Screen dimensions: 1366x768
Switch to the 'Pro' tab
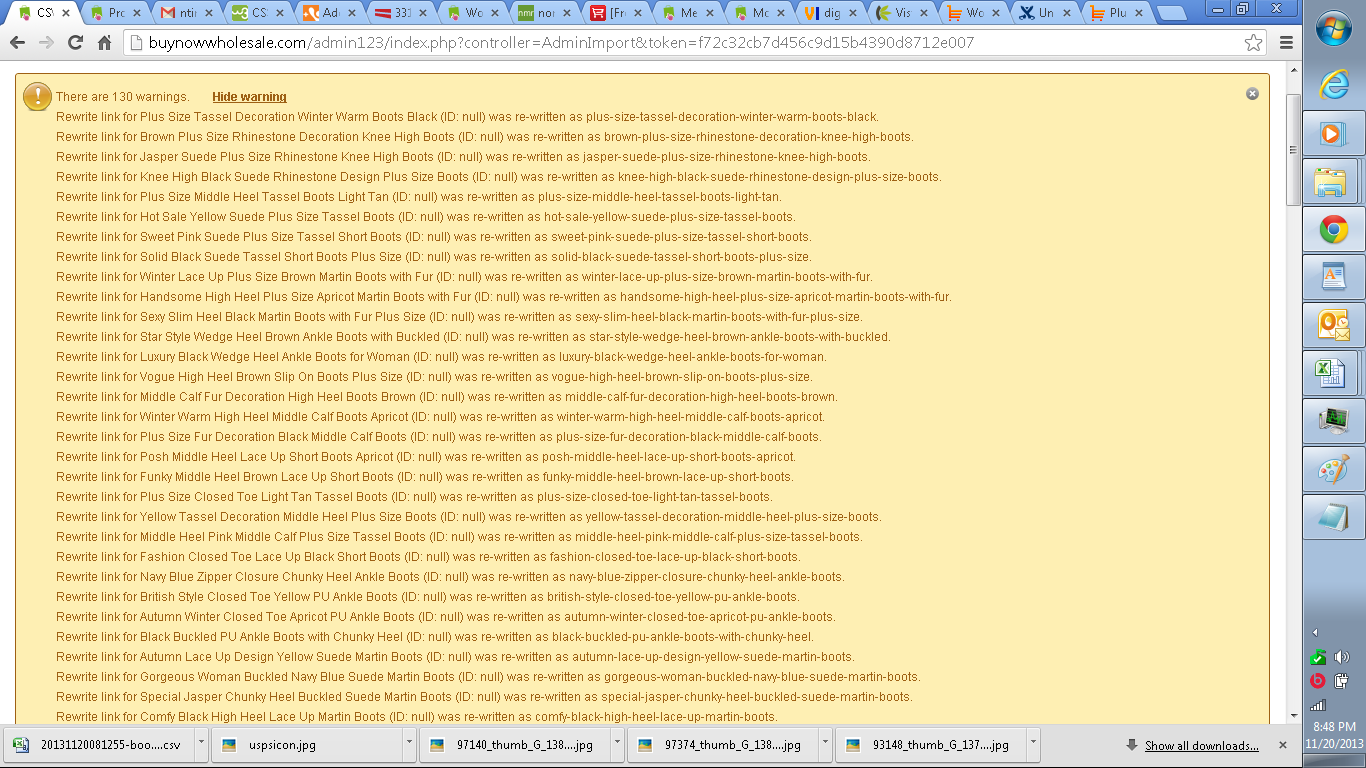[117, 14]
